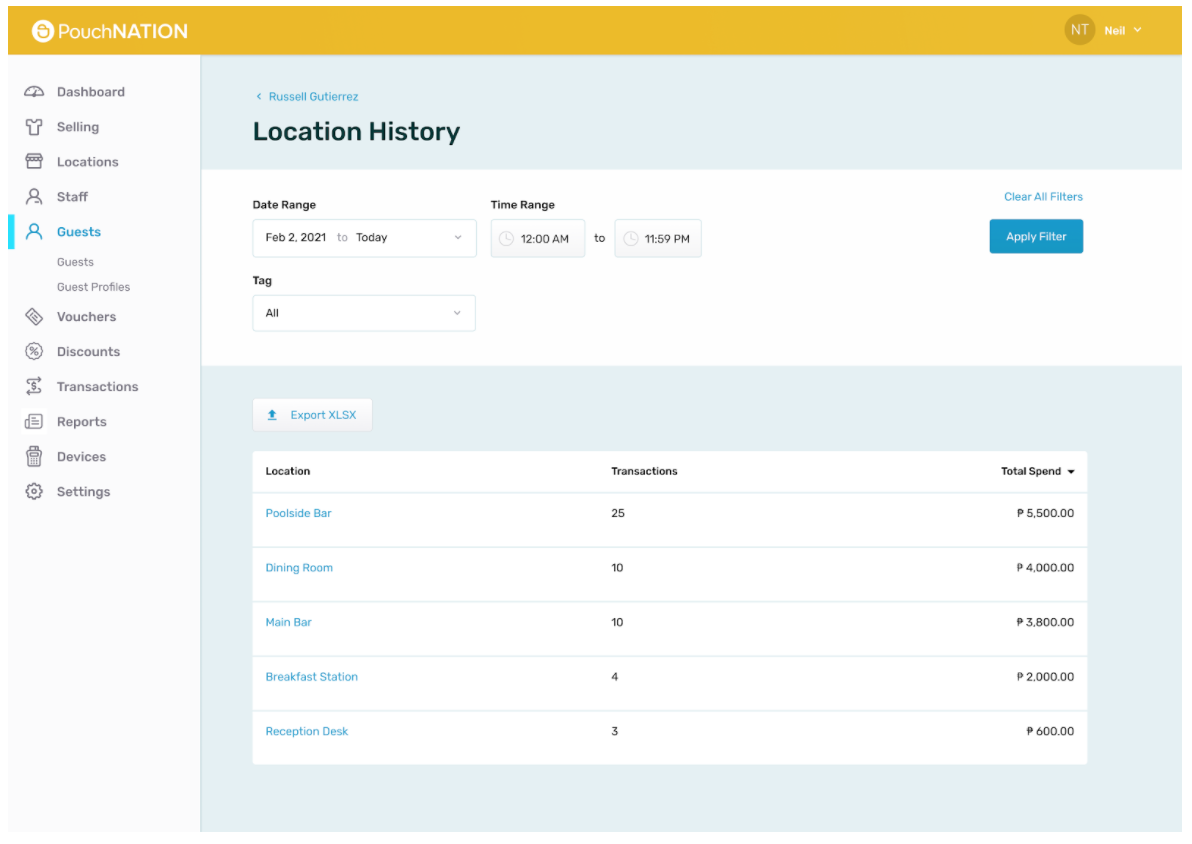This screenshot has width=1192, height=844.
Task: Click transaction count 3 for Reception Desk
Action: 614,732
